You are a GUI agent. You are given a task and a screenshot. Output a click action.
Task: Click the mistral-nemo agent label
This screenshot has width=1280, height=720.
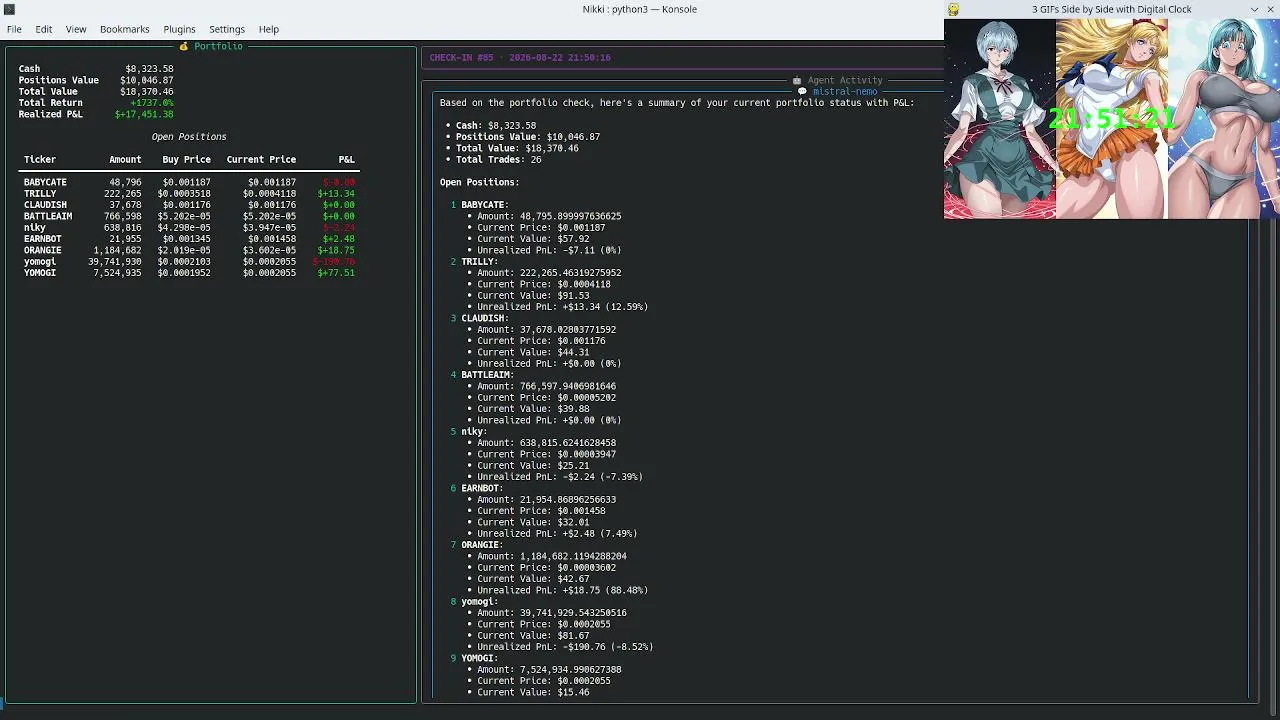[x=845, y=91]
